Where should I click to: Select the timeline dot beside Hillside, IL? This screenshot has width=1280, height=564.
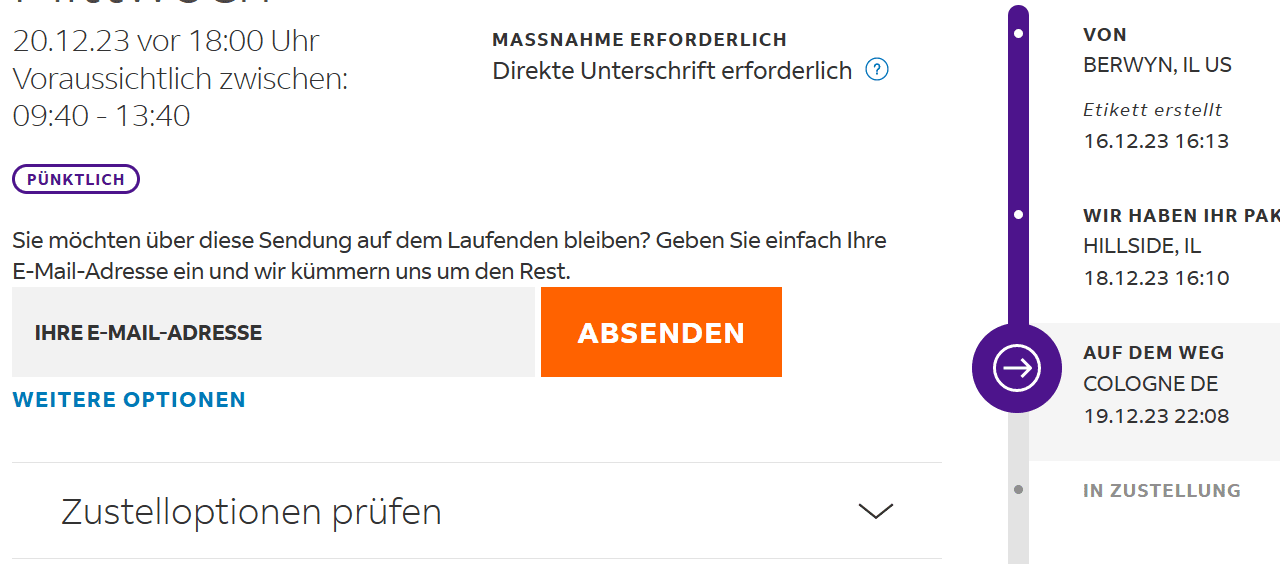pos(1018,215)
